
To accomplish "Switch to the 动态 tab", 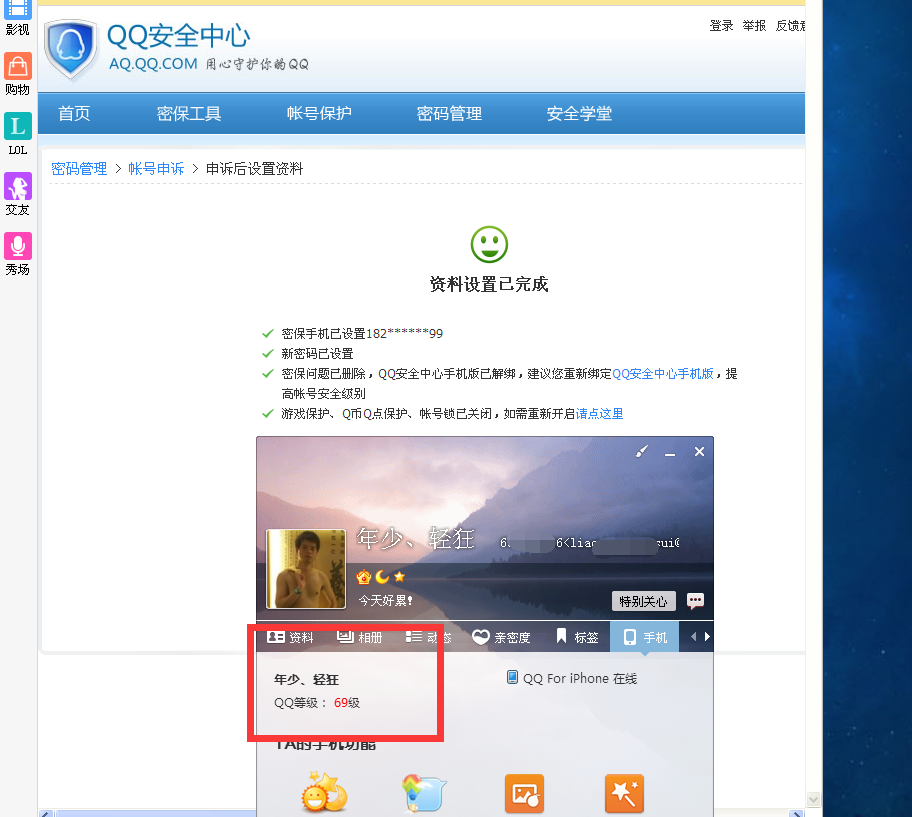I will pos(429,637).
